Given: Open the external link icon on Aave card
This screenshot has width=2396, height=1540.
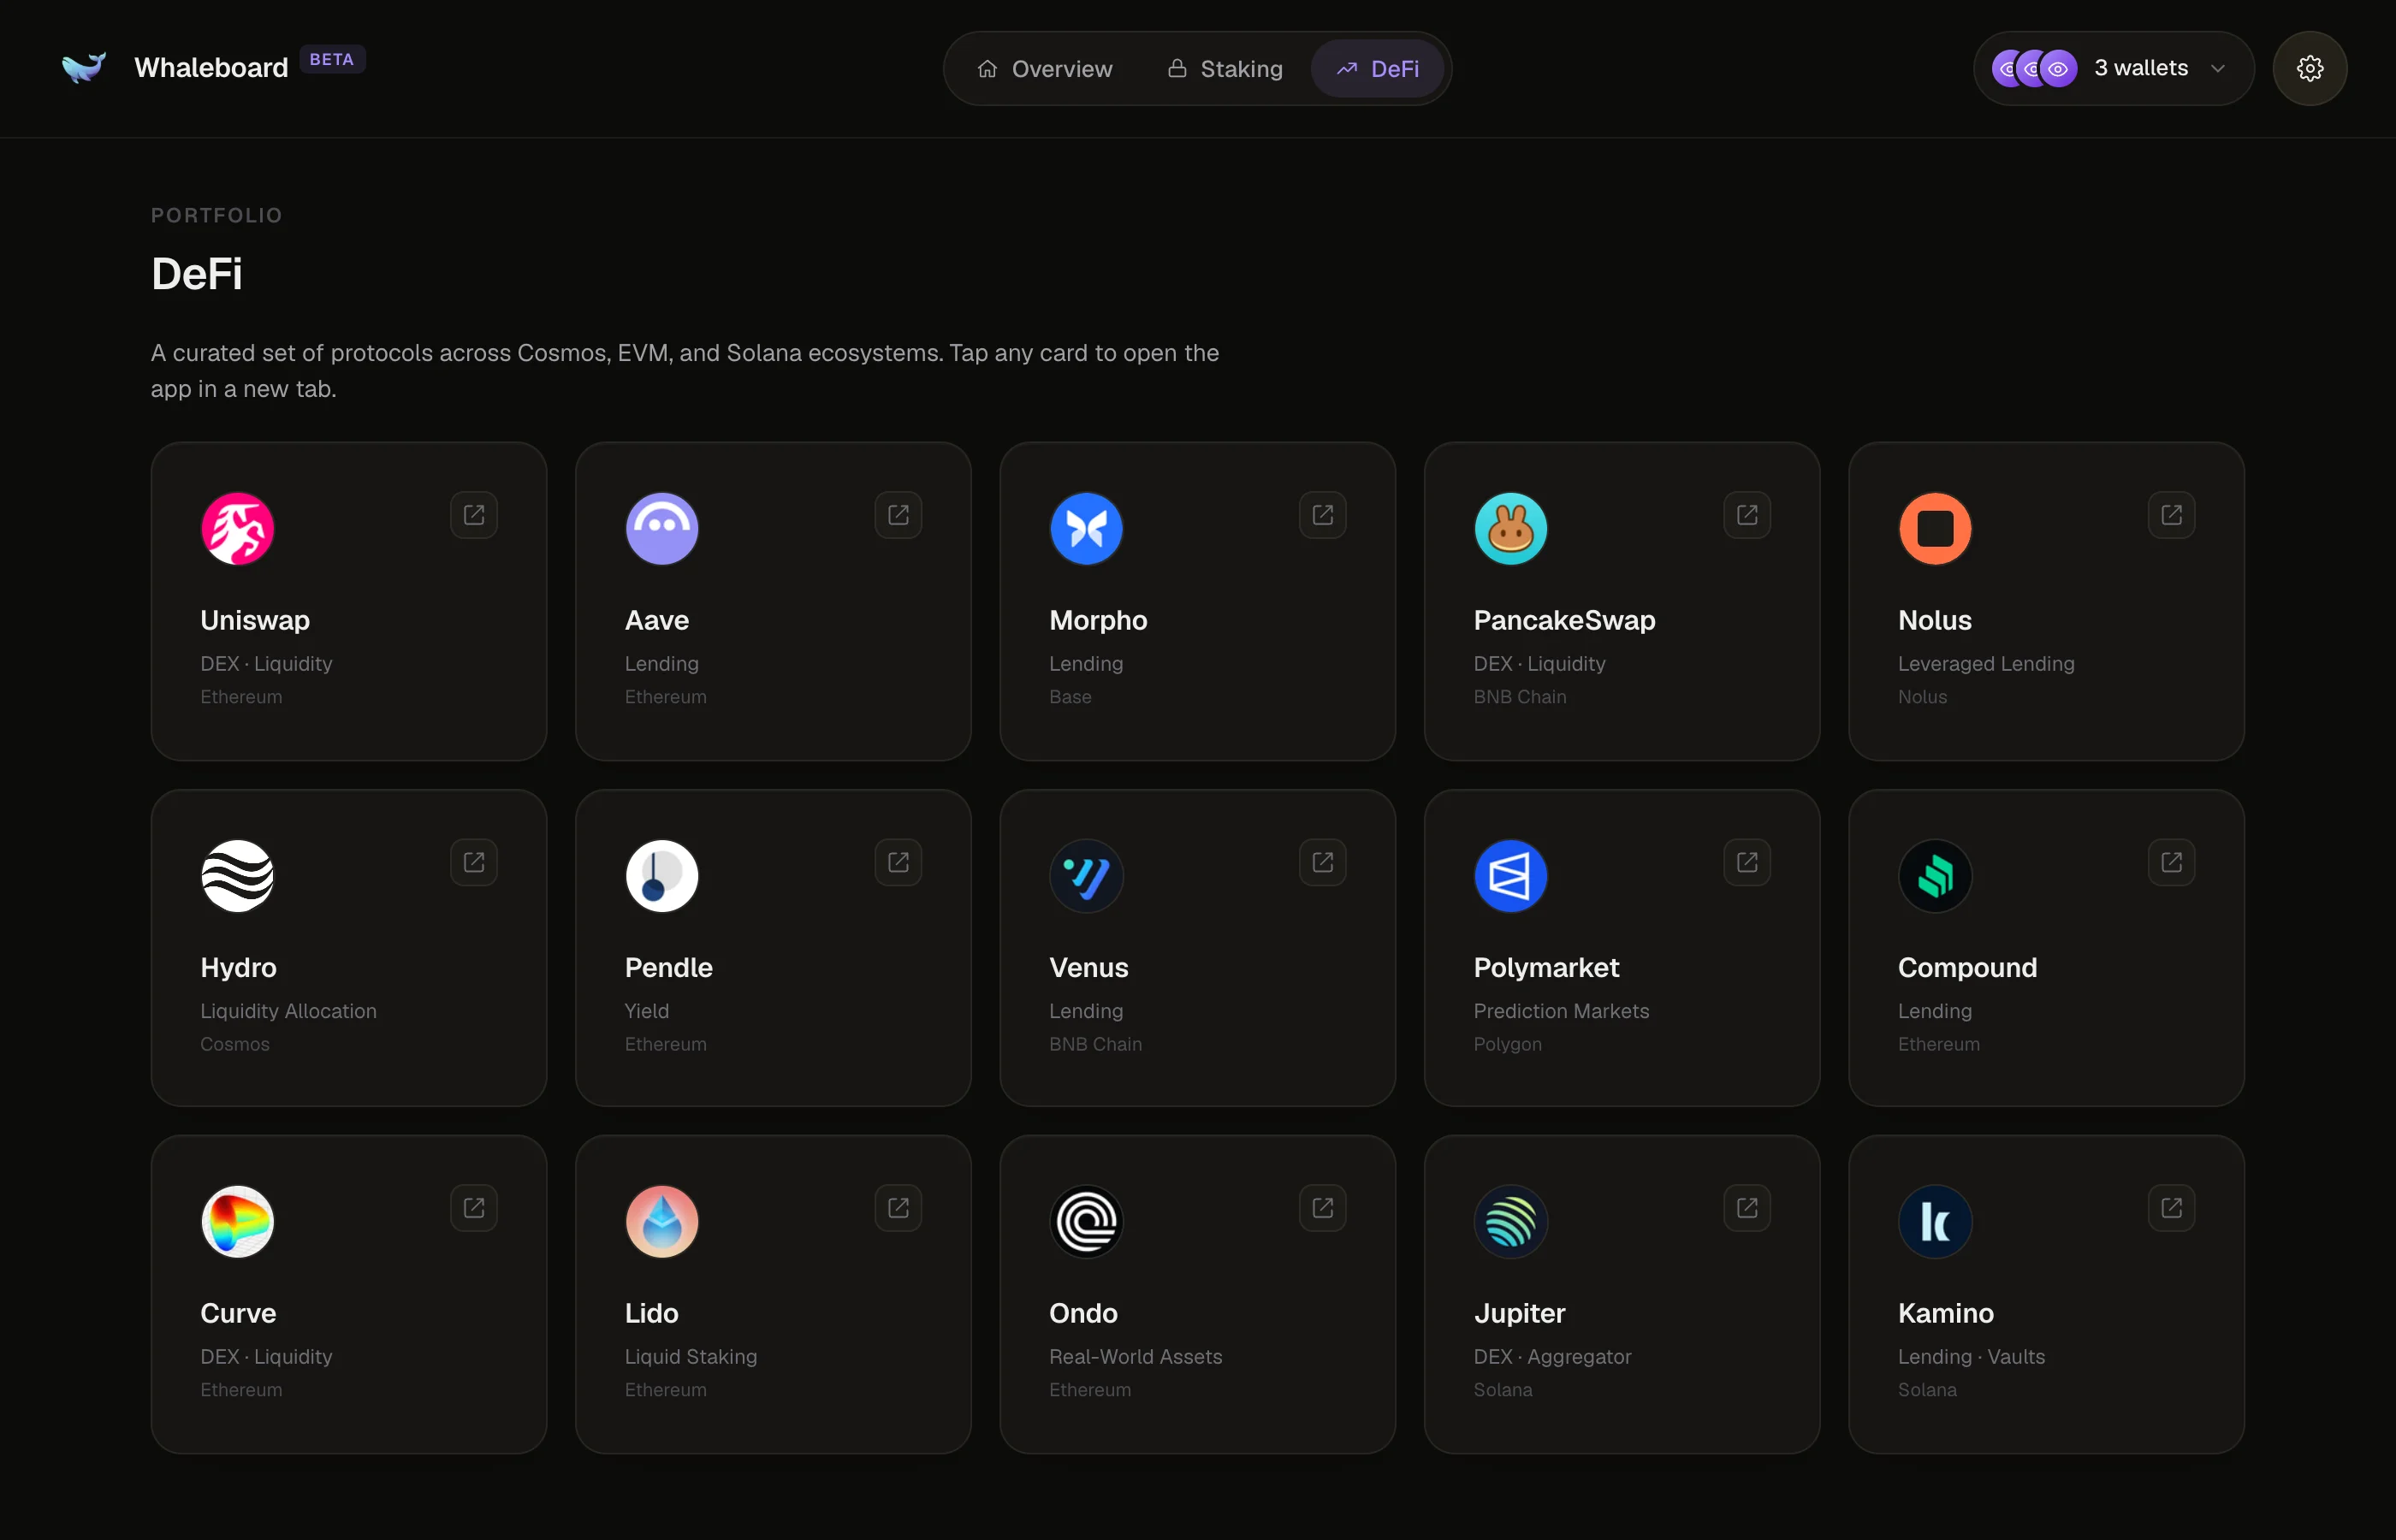Looking at the screenshot, I should [x=898, y=515].
